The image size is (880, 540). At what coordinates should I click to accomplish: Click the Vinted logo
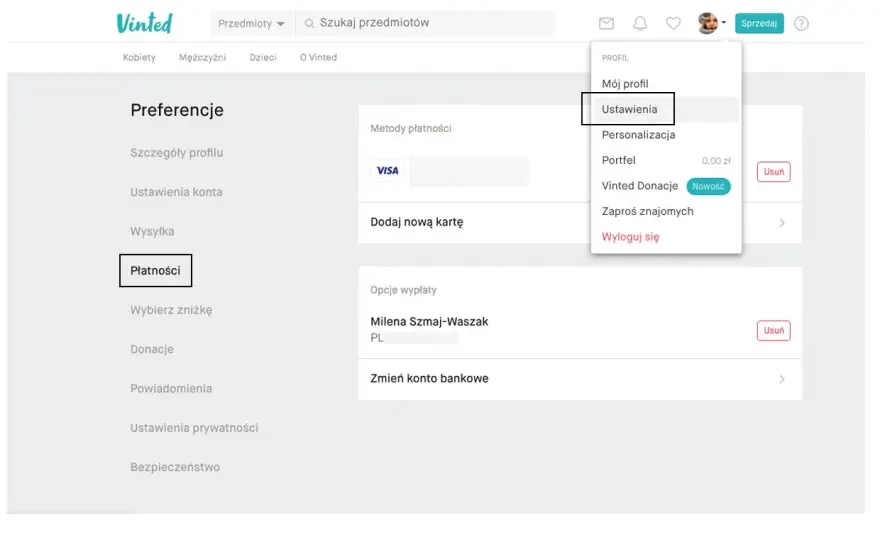pyautogui.click(x=145, y=23)
